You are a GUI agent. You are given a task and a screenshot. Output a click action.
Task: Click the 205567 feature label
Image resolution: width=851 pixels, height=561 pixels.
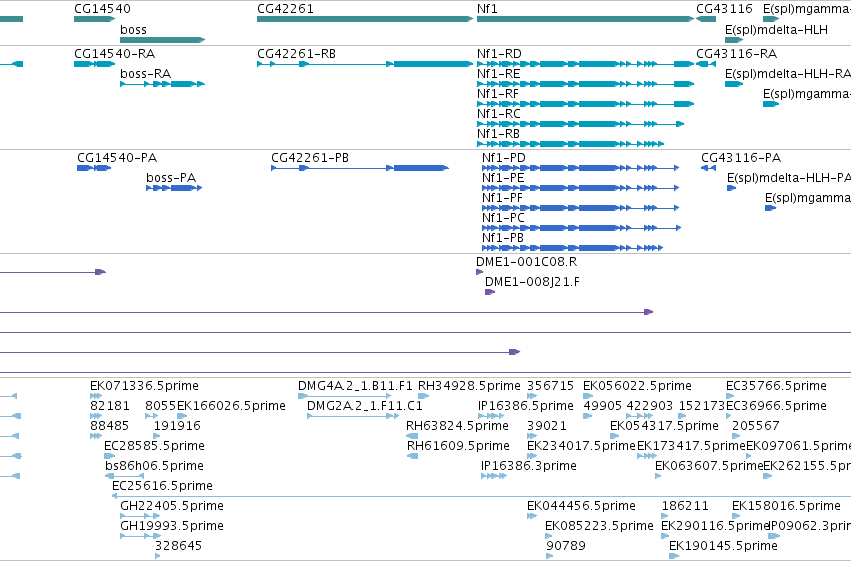755,426
